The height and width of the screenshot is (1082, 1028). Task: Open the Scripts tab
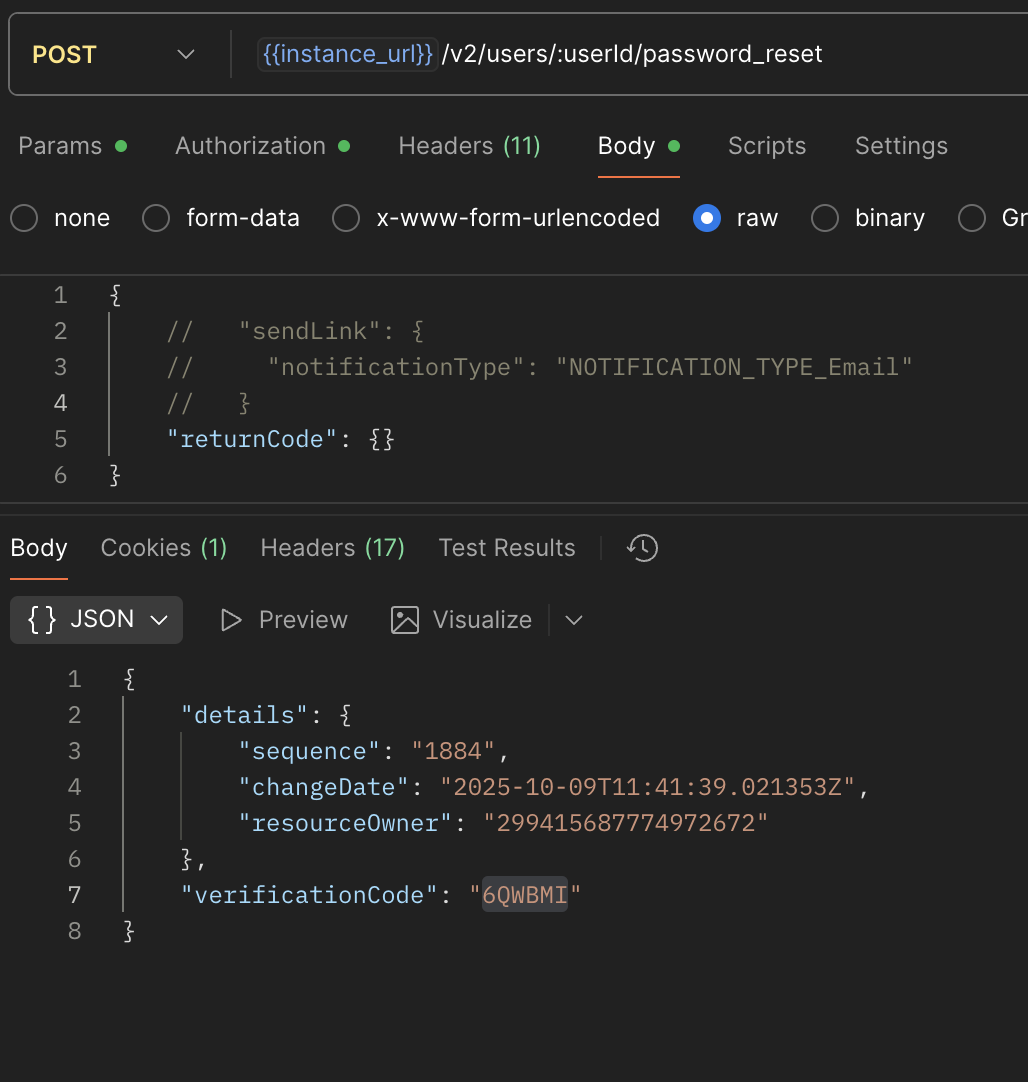pyautogui.click(x=767, y=146)
